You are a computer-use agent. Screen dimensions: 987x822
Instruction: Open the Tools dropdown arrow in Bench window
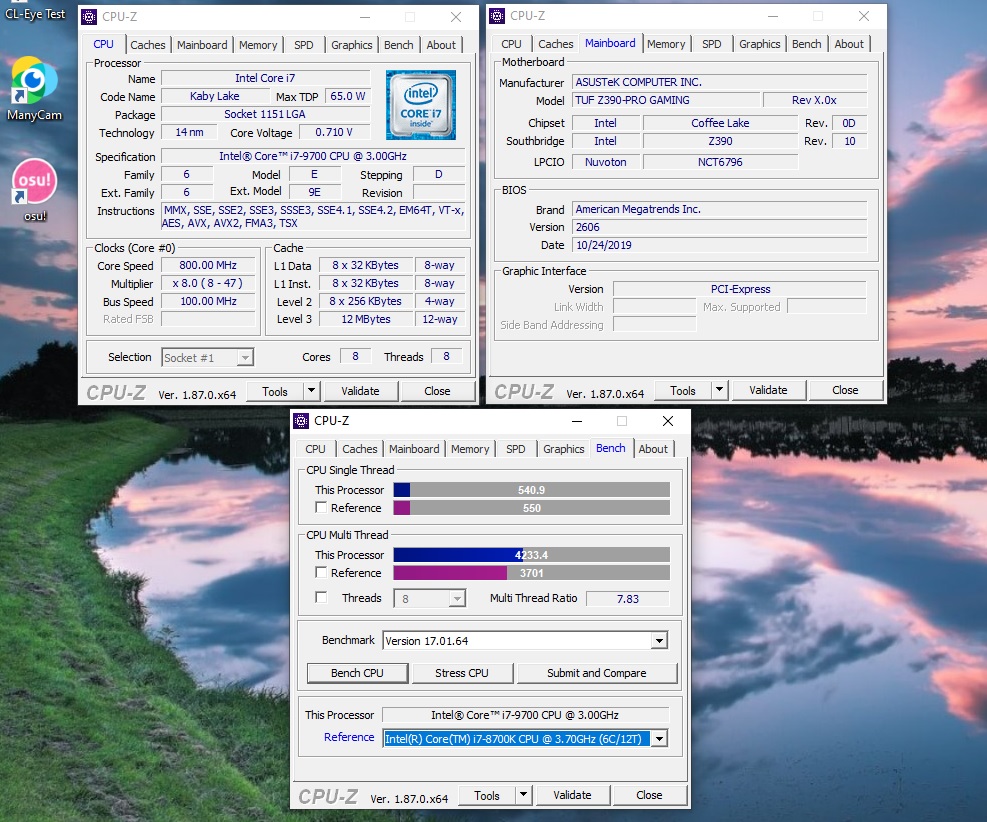pos(523,795)
